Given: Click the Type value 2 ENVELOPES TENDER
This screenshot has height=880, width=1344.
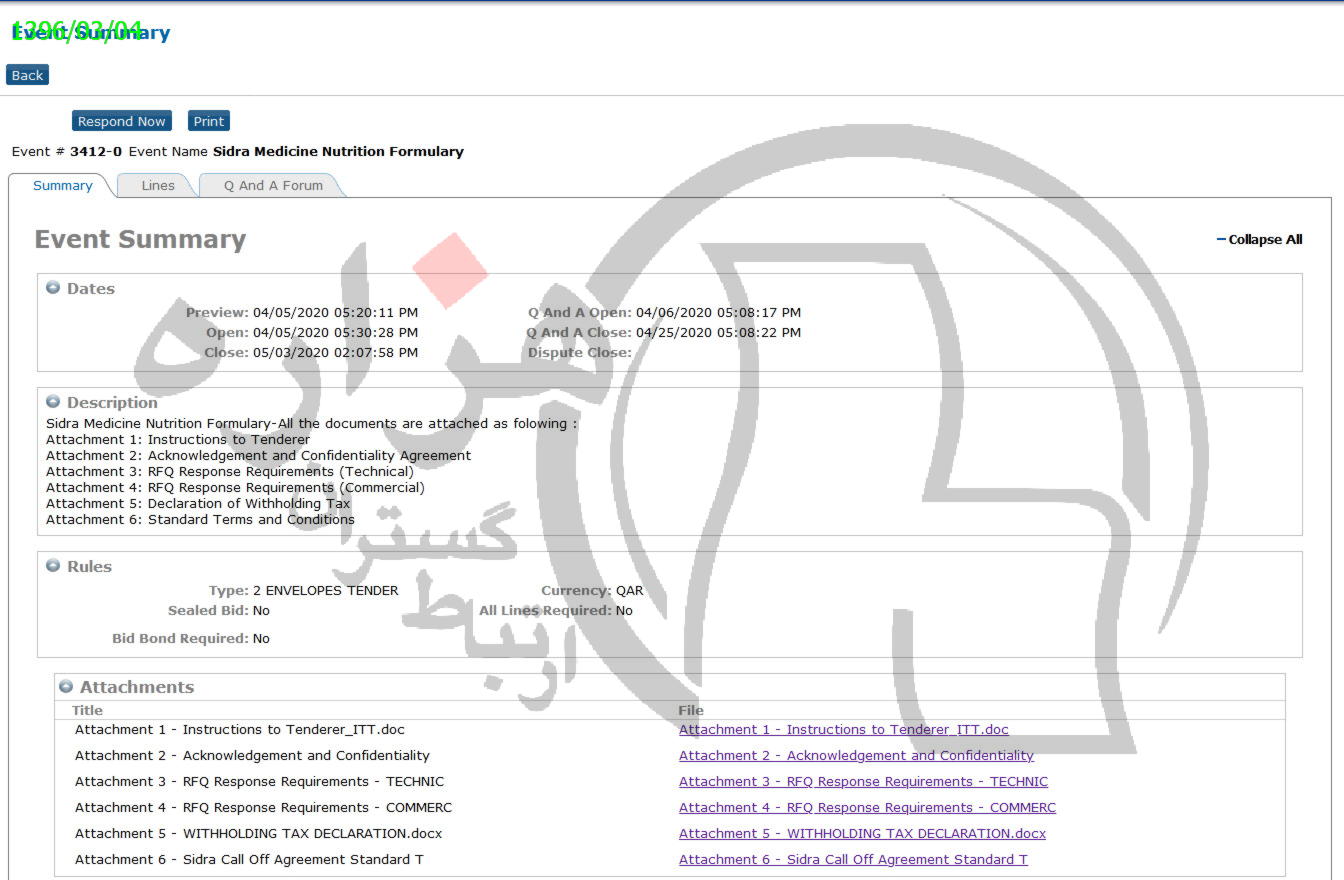Looking at the screenshot, I should (x=325, y=591).
